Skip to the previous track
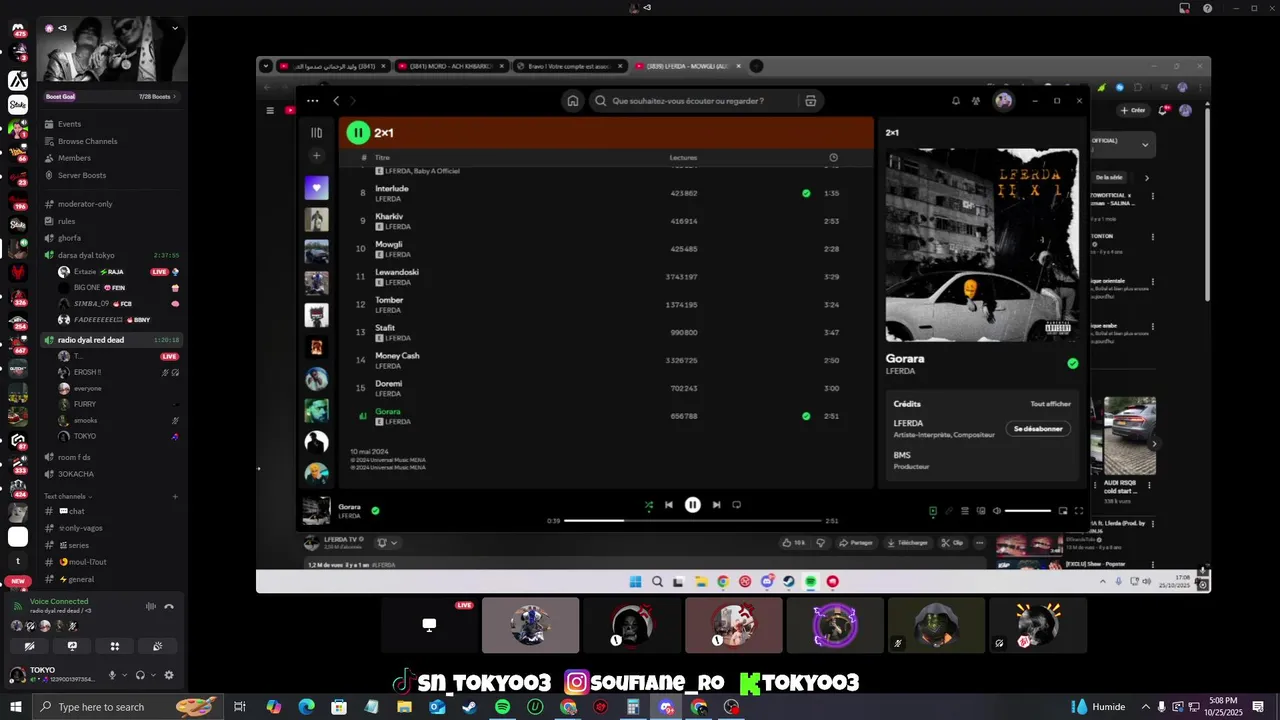The width and height of the screenshot is (1280, 720). 669,505
